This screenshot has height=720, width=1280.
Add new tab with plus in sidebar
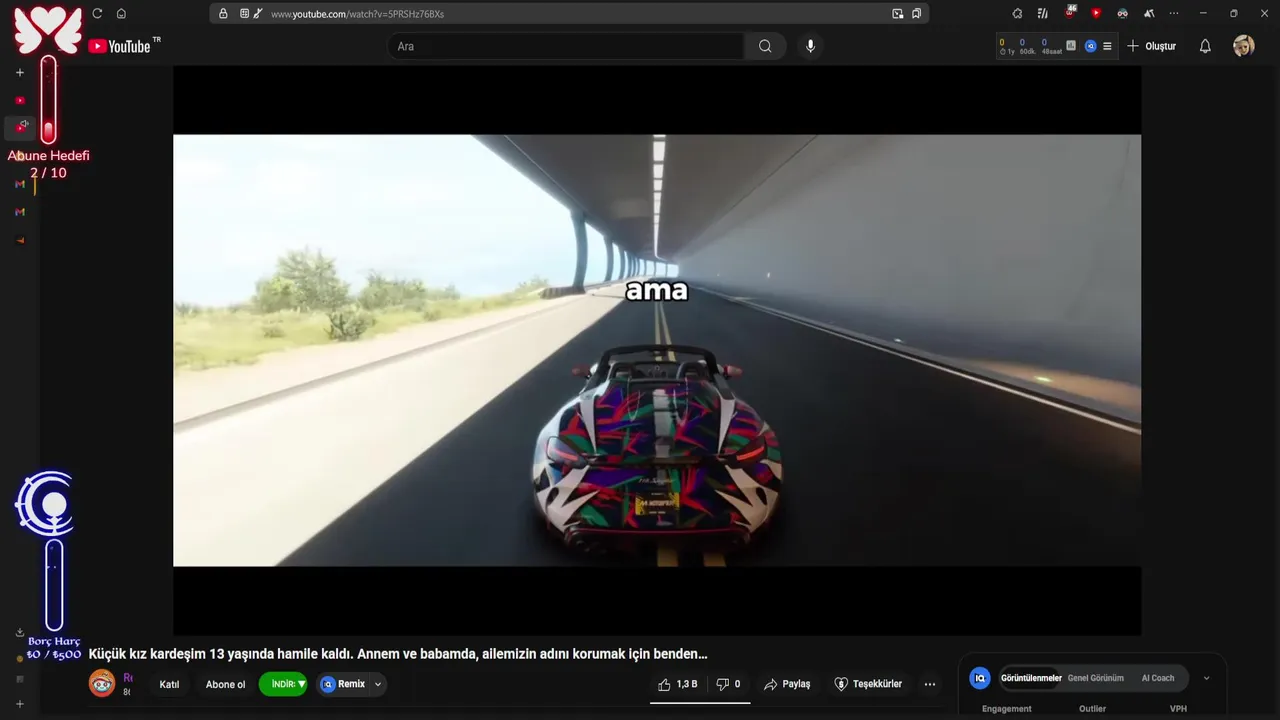pos(20,73)
